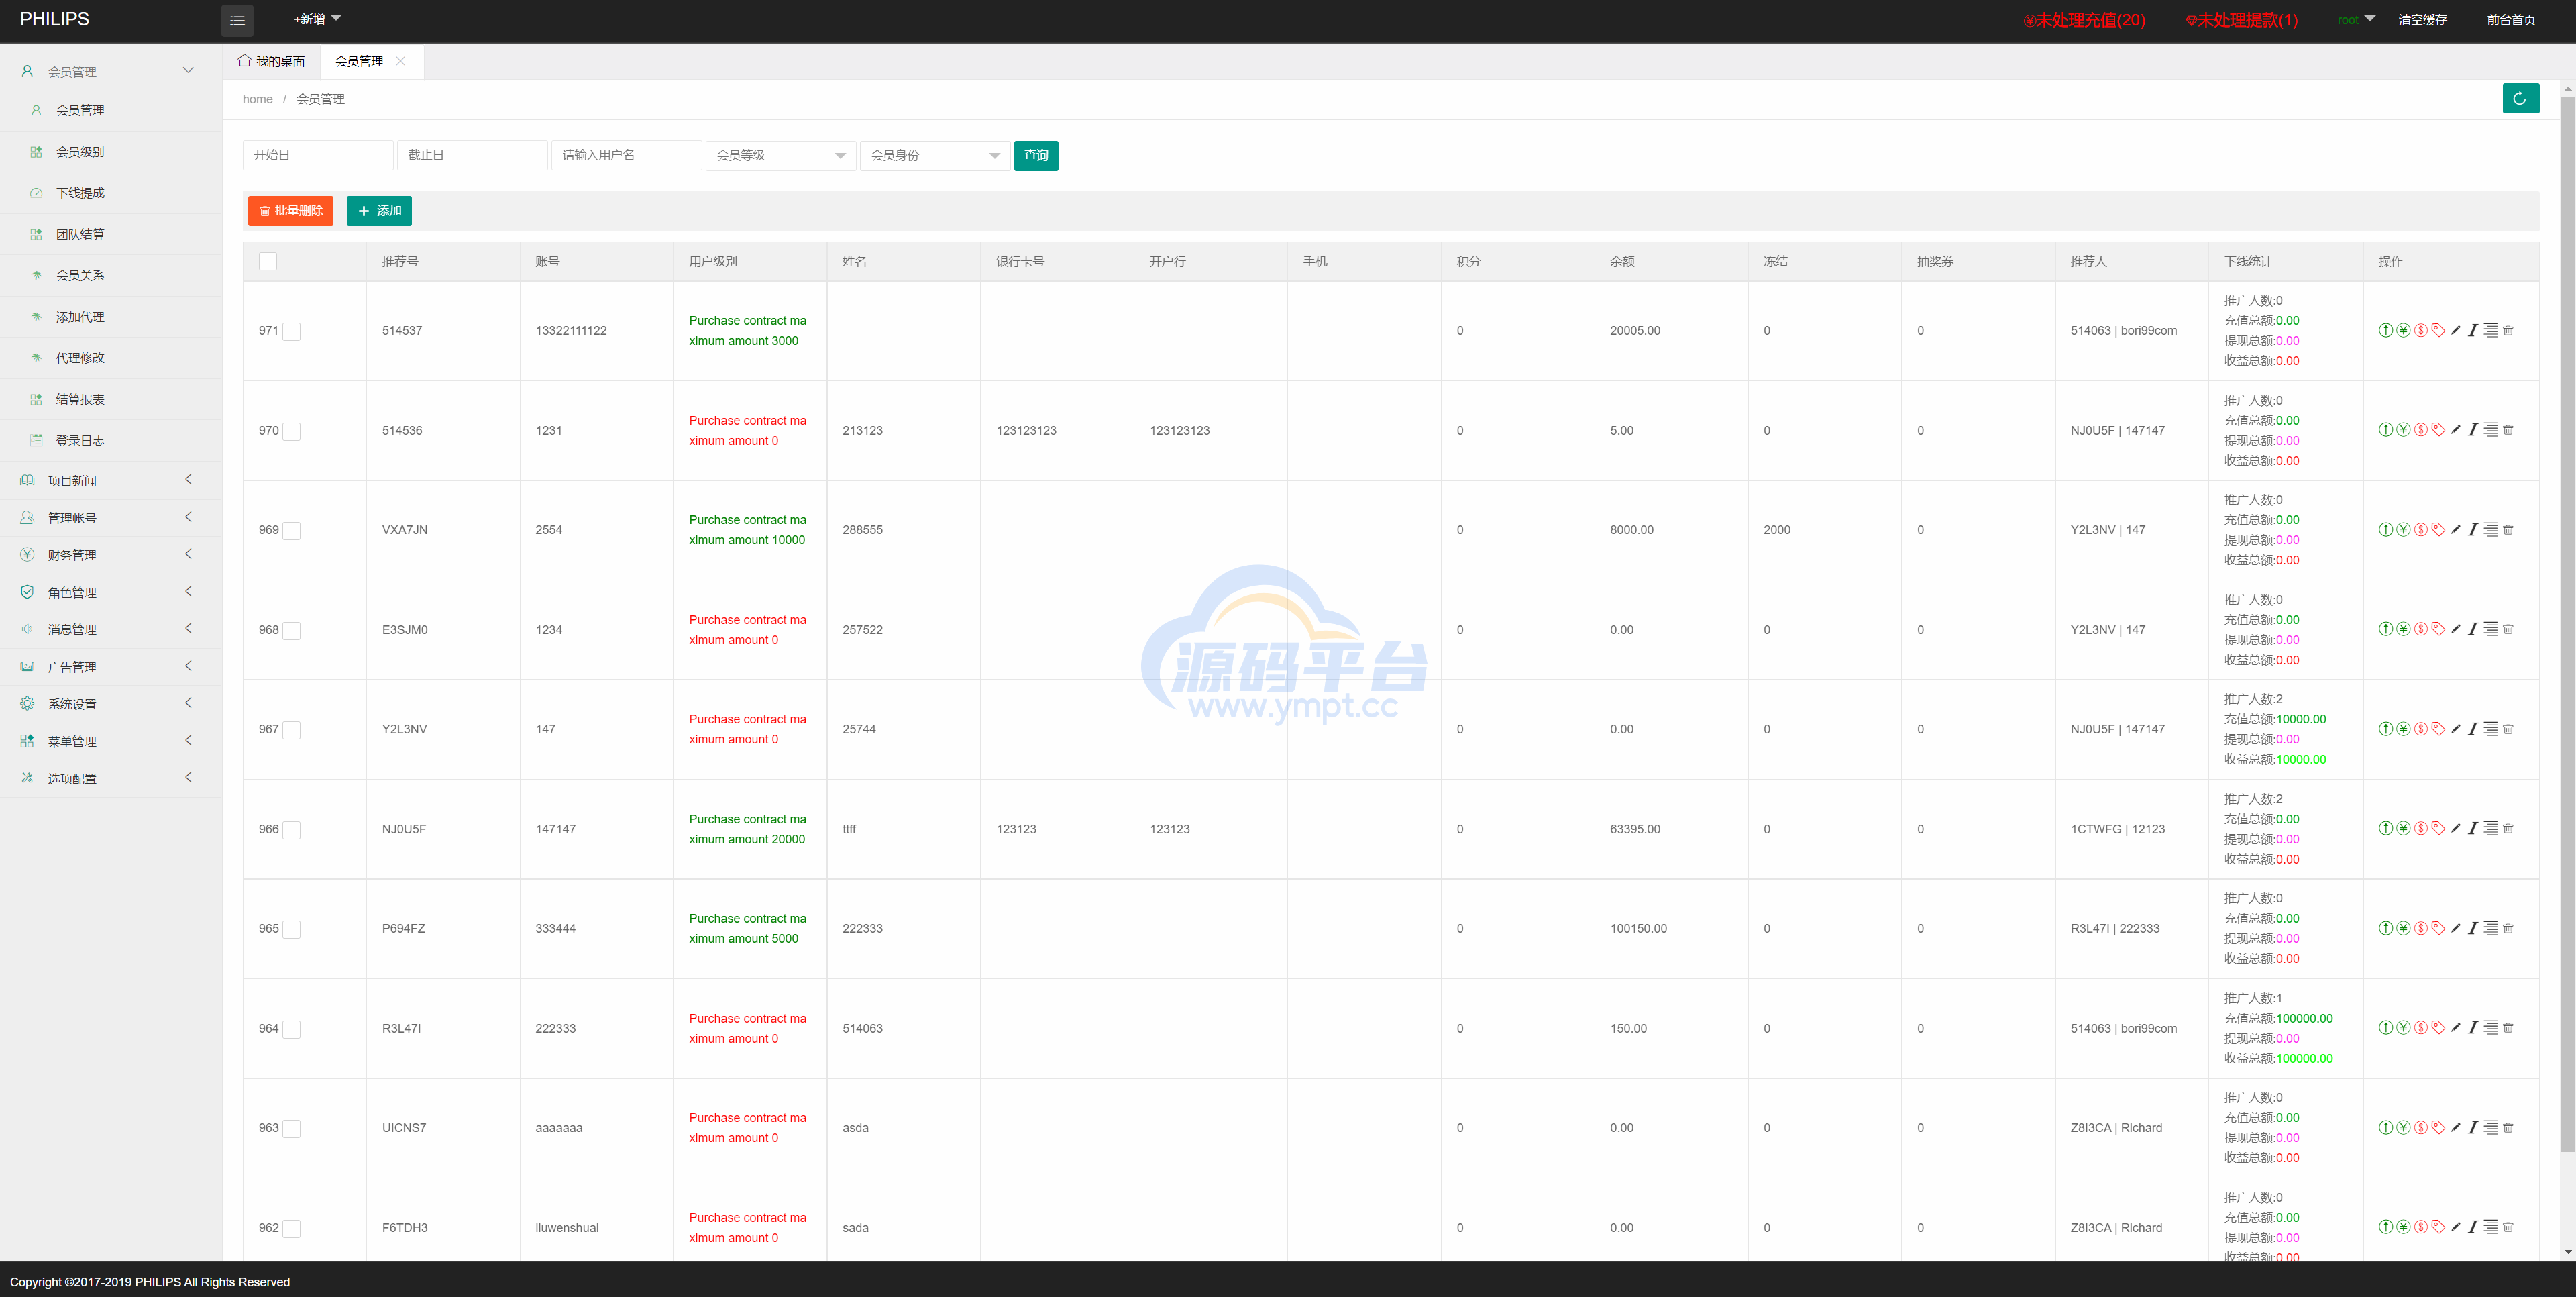Click the home icon on 我的桌面 tab
The width and height of the screenshot is (2576, 1297).
coord(244,61)
